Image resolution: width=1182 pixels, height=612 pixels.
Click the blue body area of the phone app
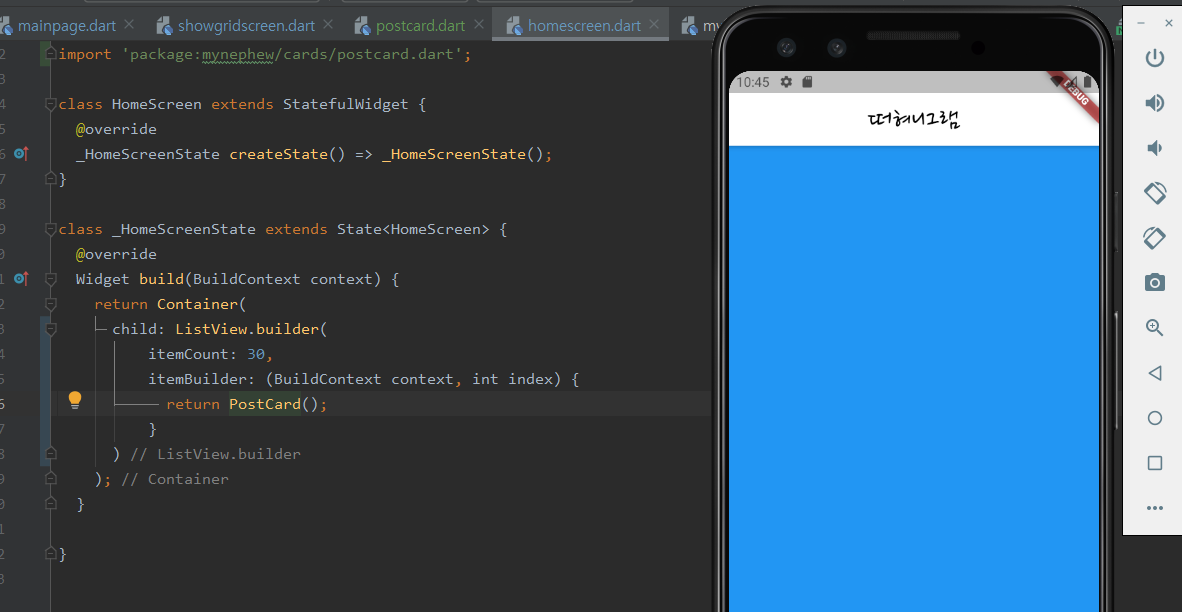[x=914, y=377]
